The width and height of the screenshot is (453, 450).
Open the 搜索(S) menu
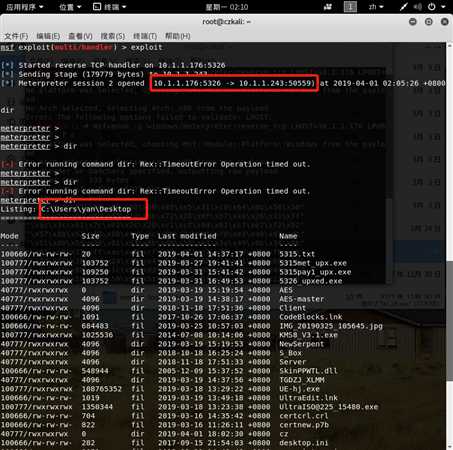click(113, 36)
